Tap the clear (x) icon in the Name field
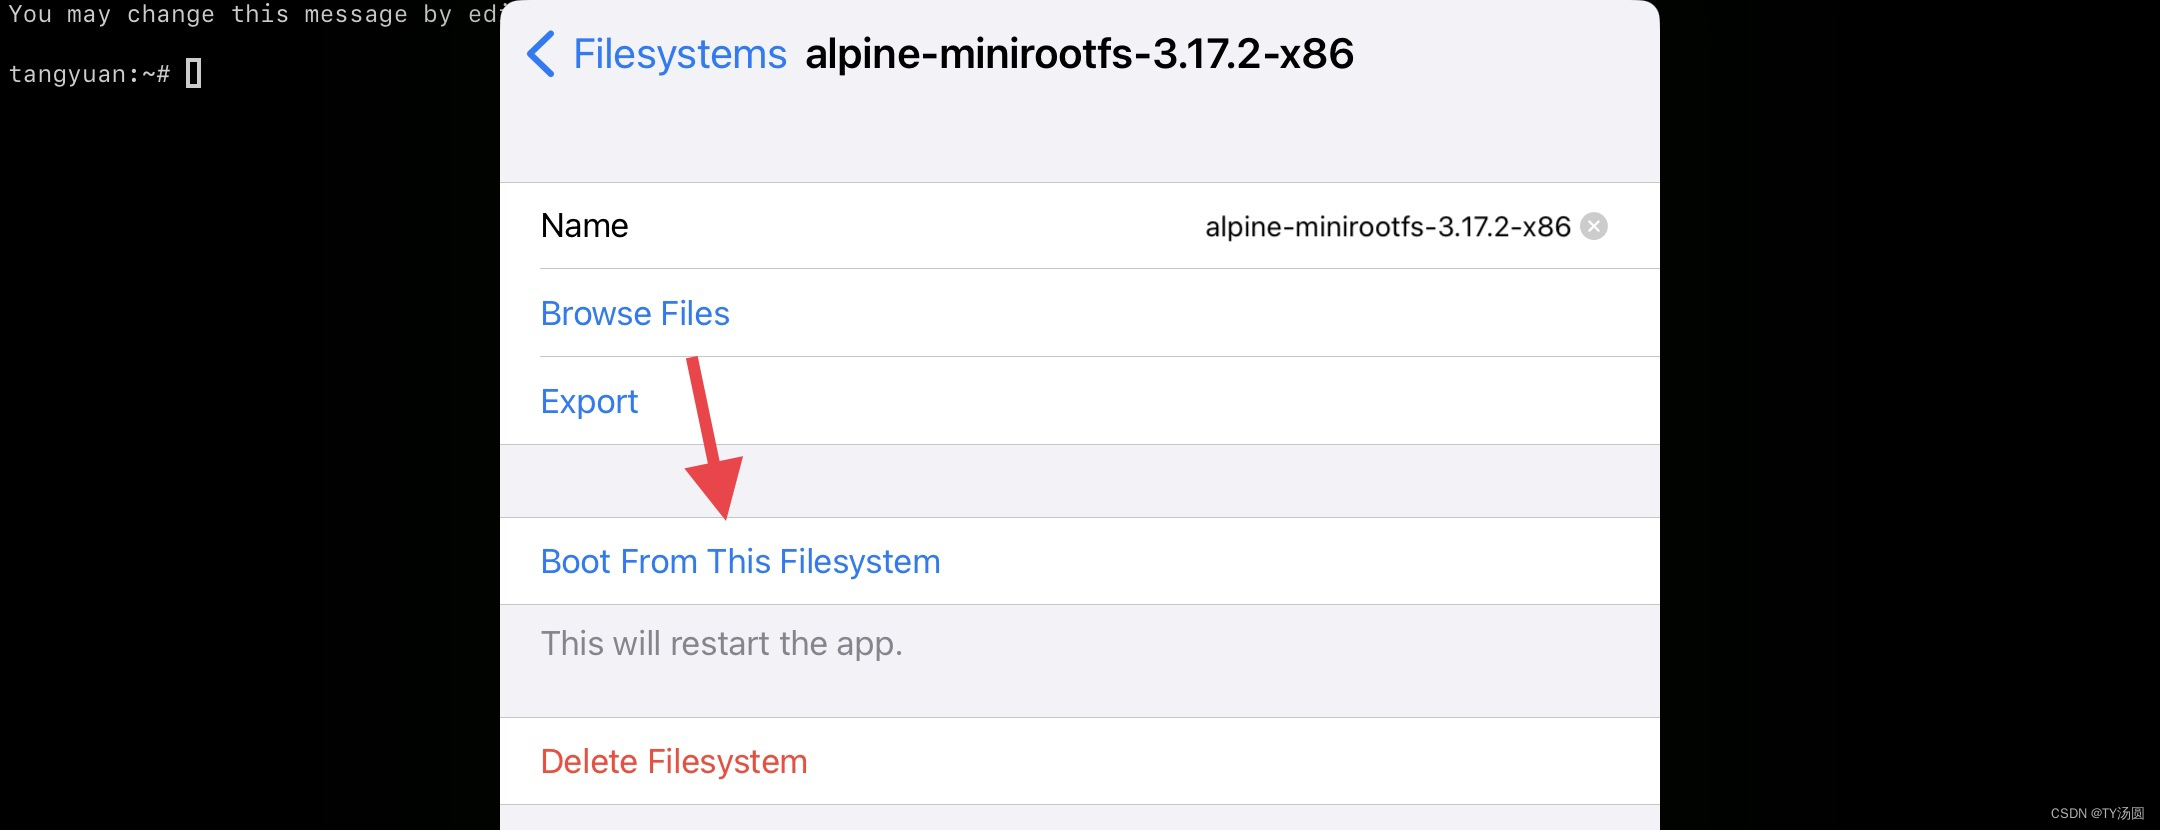This screenshot has width=2160, height=830. pos(1595,226)
